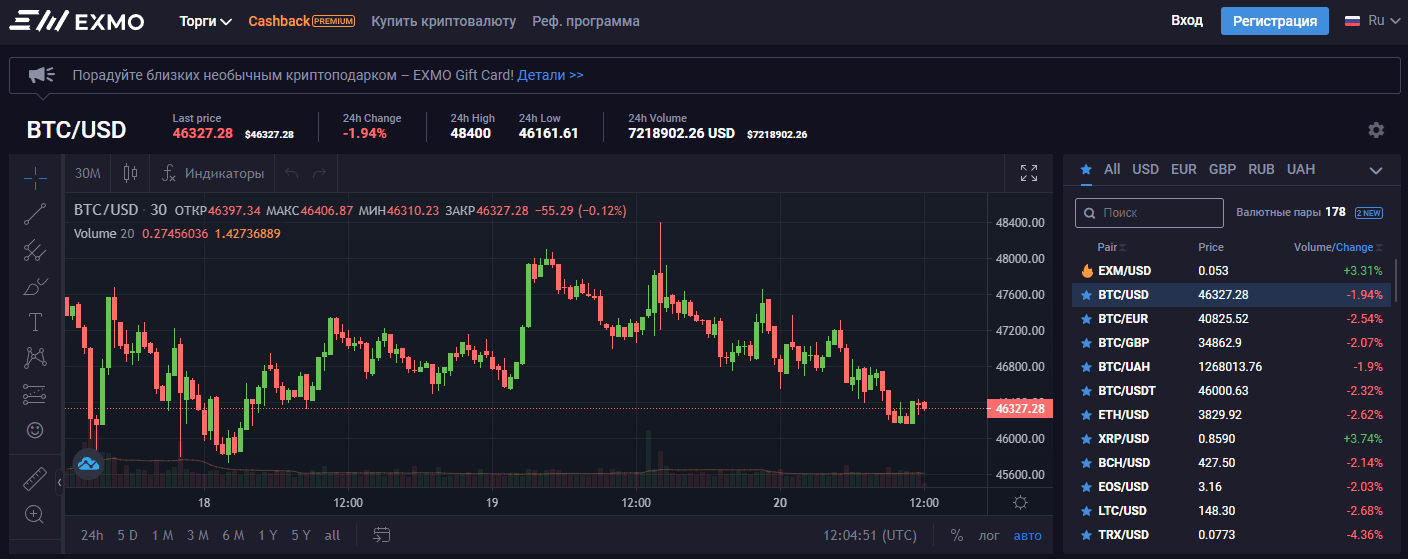Open the Ru language dropdown

coord(1372,20)
